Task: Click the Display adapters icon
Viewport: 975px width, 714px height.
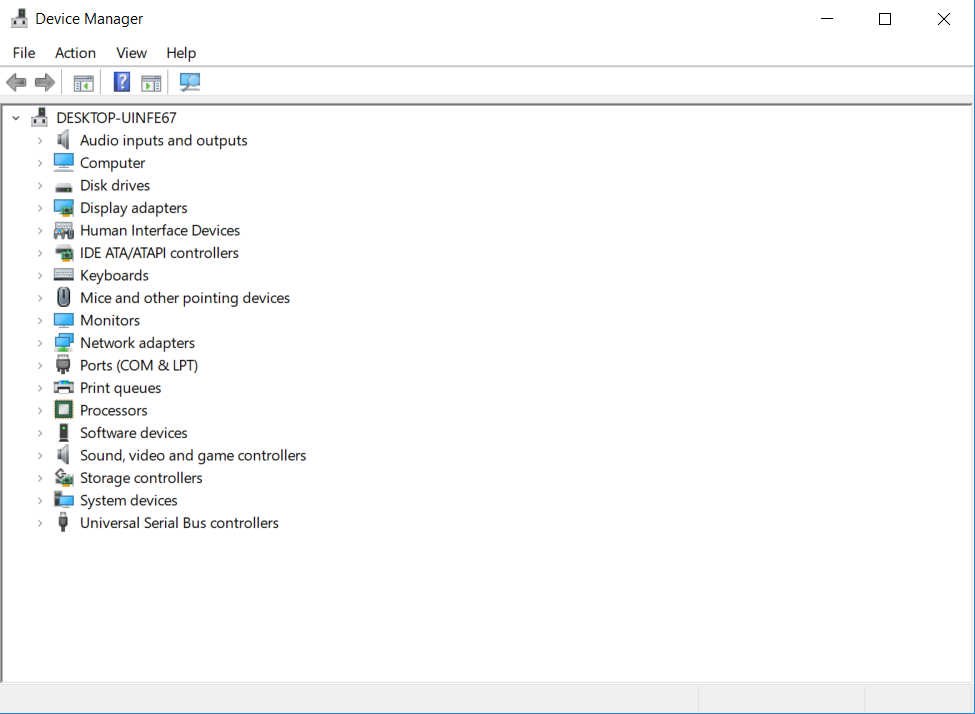Action: click(x=63, y=208)
